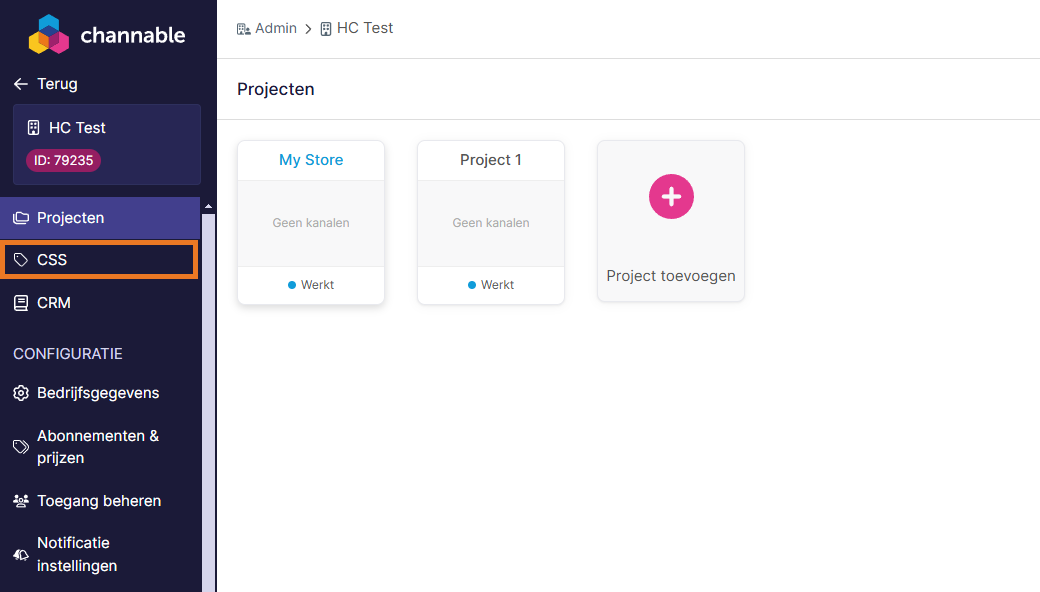Click the Projecten folder icon

pyautogui.click(x=21, y=218)
